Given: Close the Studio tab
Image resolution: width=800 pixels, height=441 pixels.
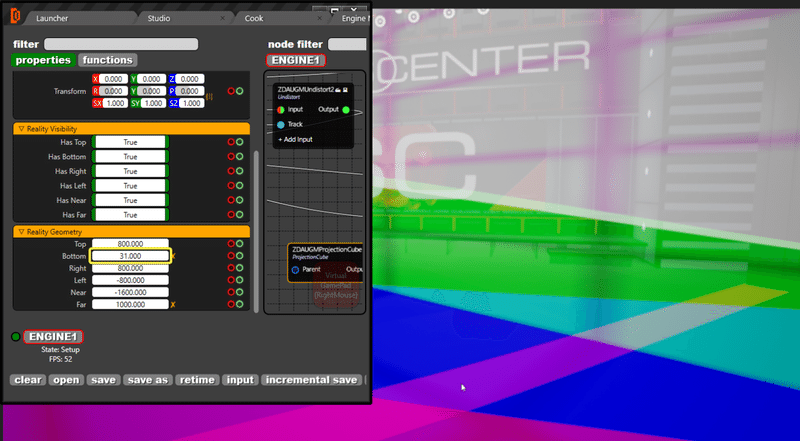Looking at the screenshot, I should (222, 18).
